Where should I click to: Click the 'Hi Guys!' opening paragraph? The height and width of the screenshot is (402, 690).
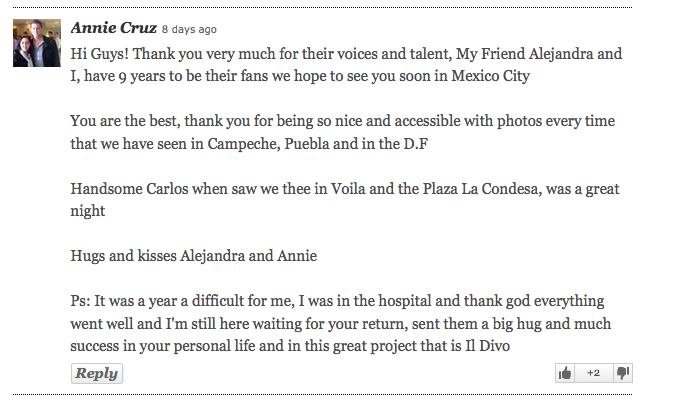346,65
